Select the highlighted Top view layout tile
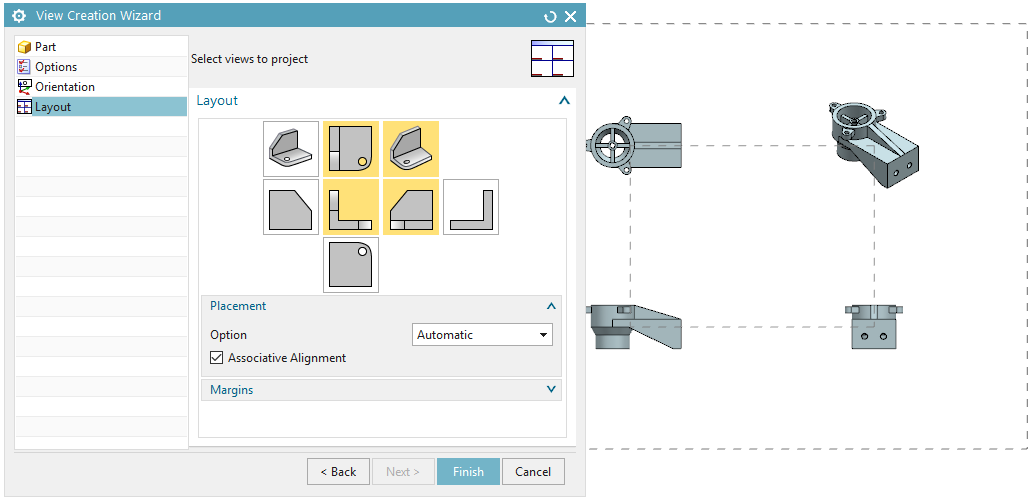 point(351,149)
